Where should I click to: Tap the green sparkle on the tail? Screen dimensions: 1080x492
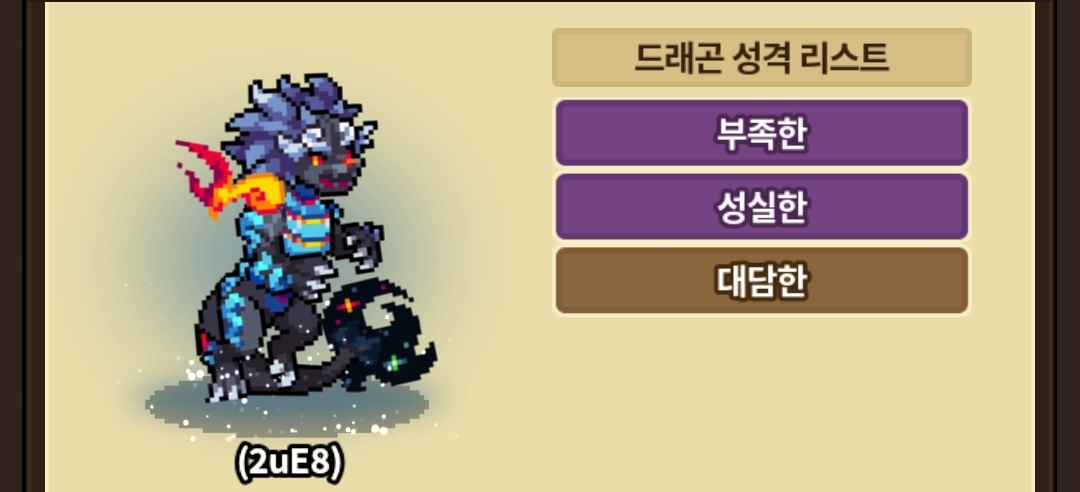(394, 362)
